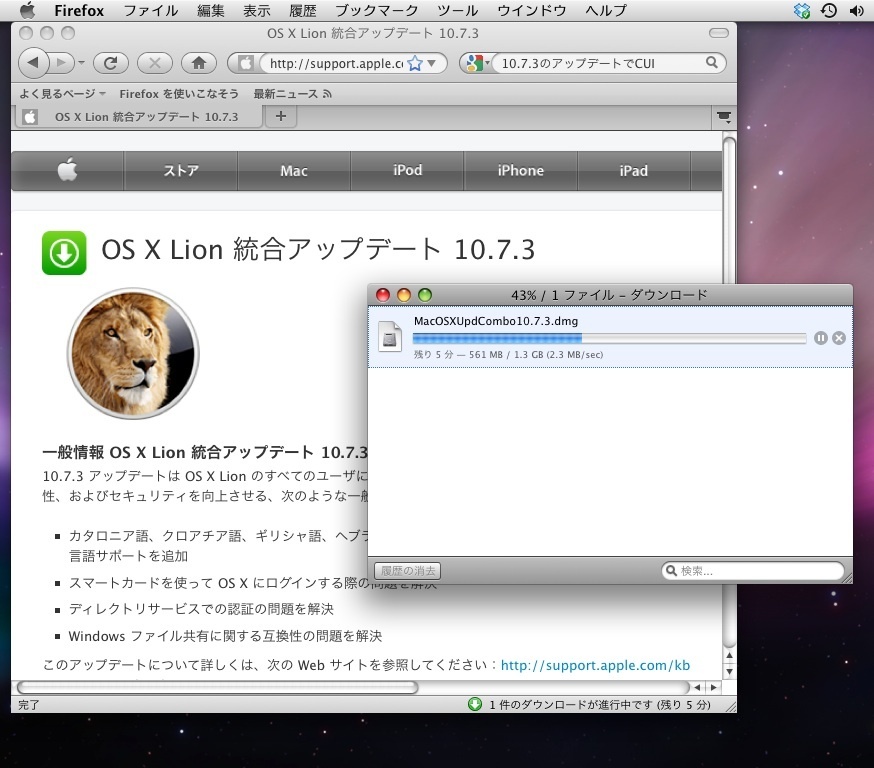Pause the MacOSXUpdCombo10.7.3.dmg download
Screen dimensions: 874x768
tap(820, 338)
